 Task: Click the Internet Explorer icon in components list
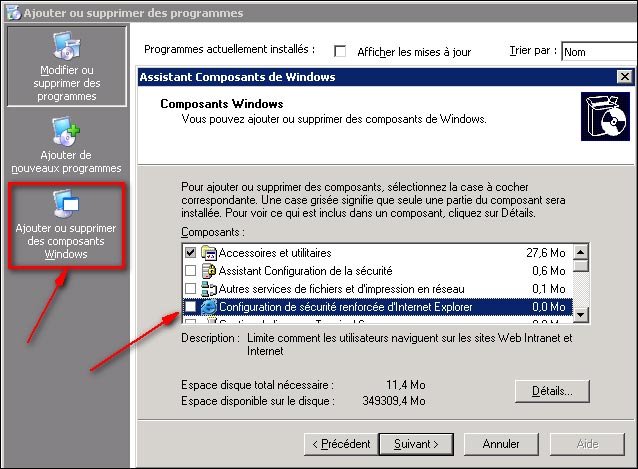pos(209,307)
